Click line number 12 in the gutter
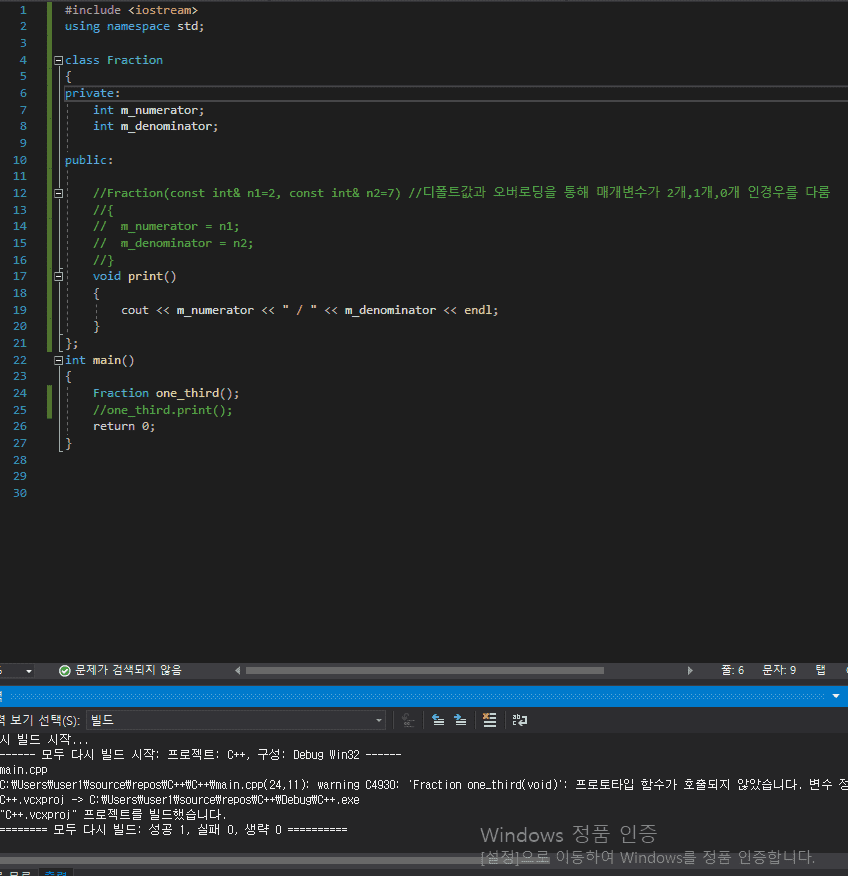The height and width of the screenshot is (876, 848). [20, 193]
